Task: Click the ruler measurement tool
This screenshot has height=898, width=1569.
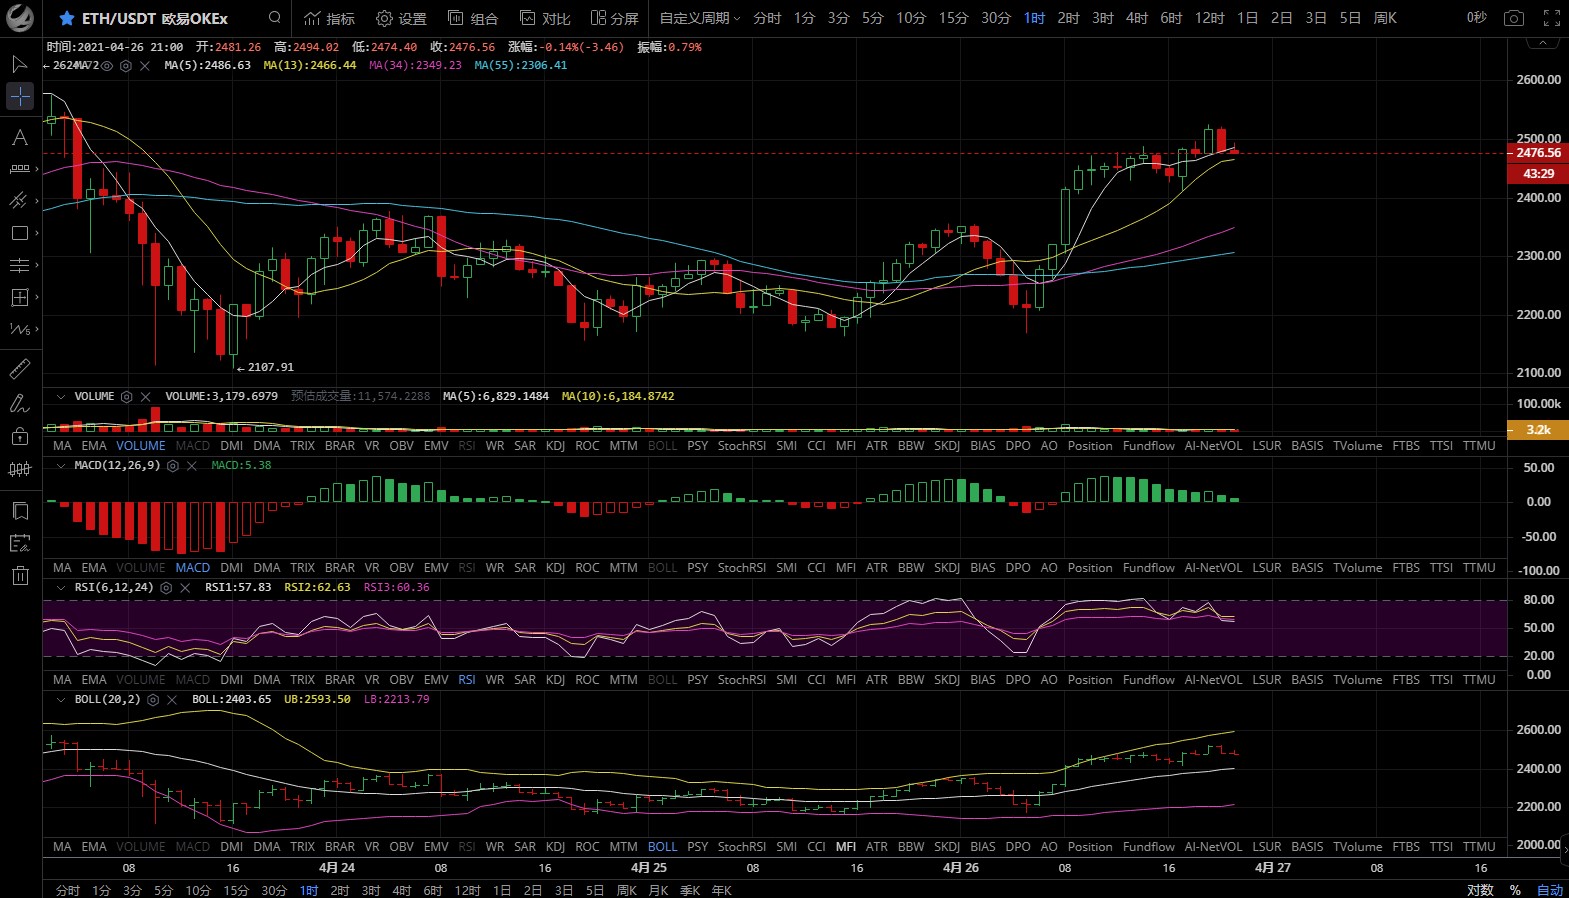Action: (x=19, y=369)
